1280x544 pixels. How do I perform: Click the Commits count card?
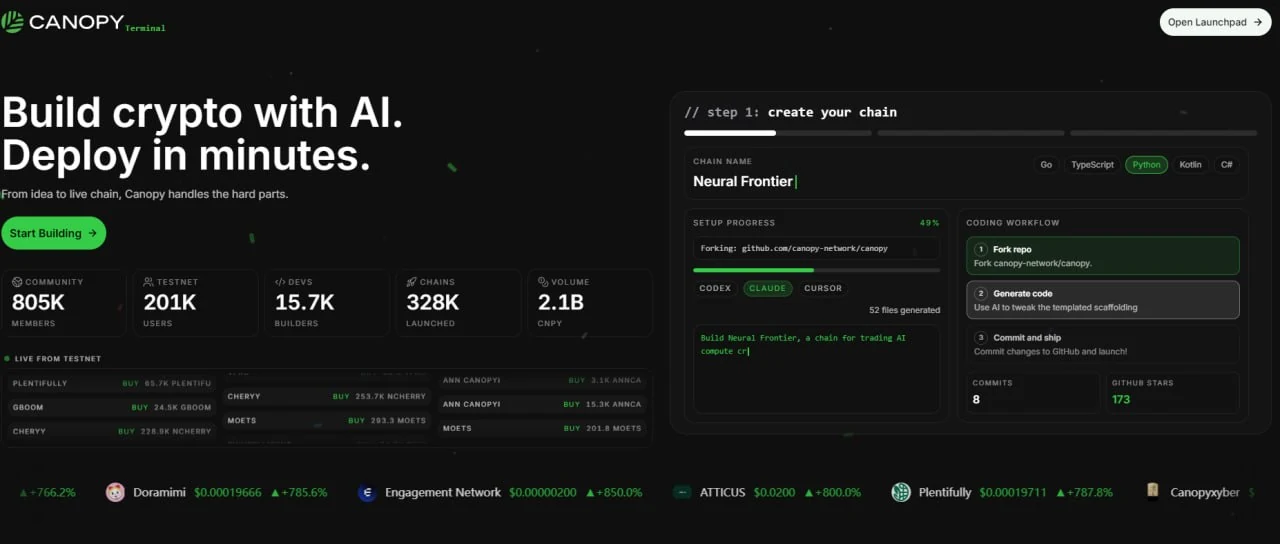1033,392
